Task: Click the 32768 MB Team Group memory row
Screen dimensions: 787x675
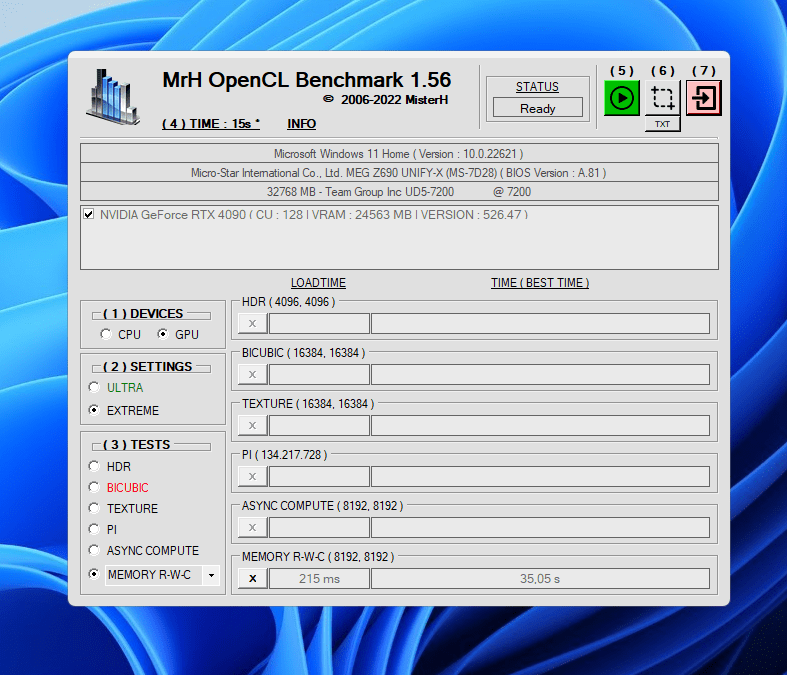Action: point(399,192)
